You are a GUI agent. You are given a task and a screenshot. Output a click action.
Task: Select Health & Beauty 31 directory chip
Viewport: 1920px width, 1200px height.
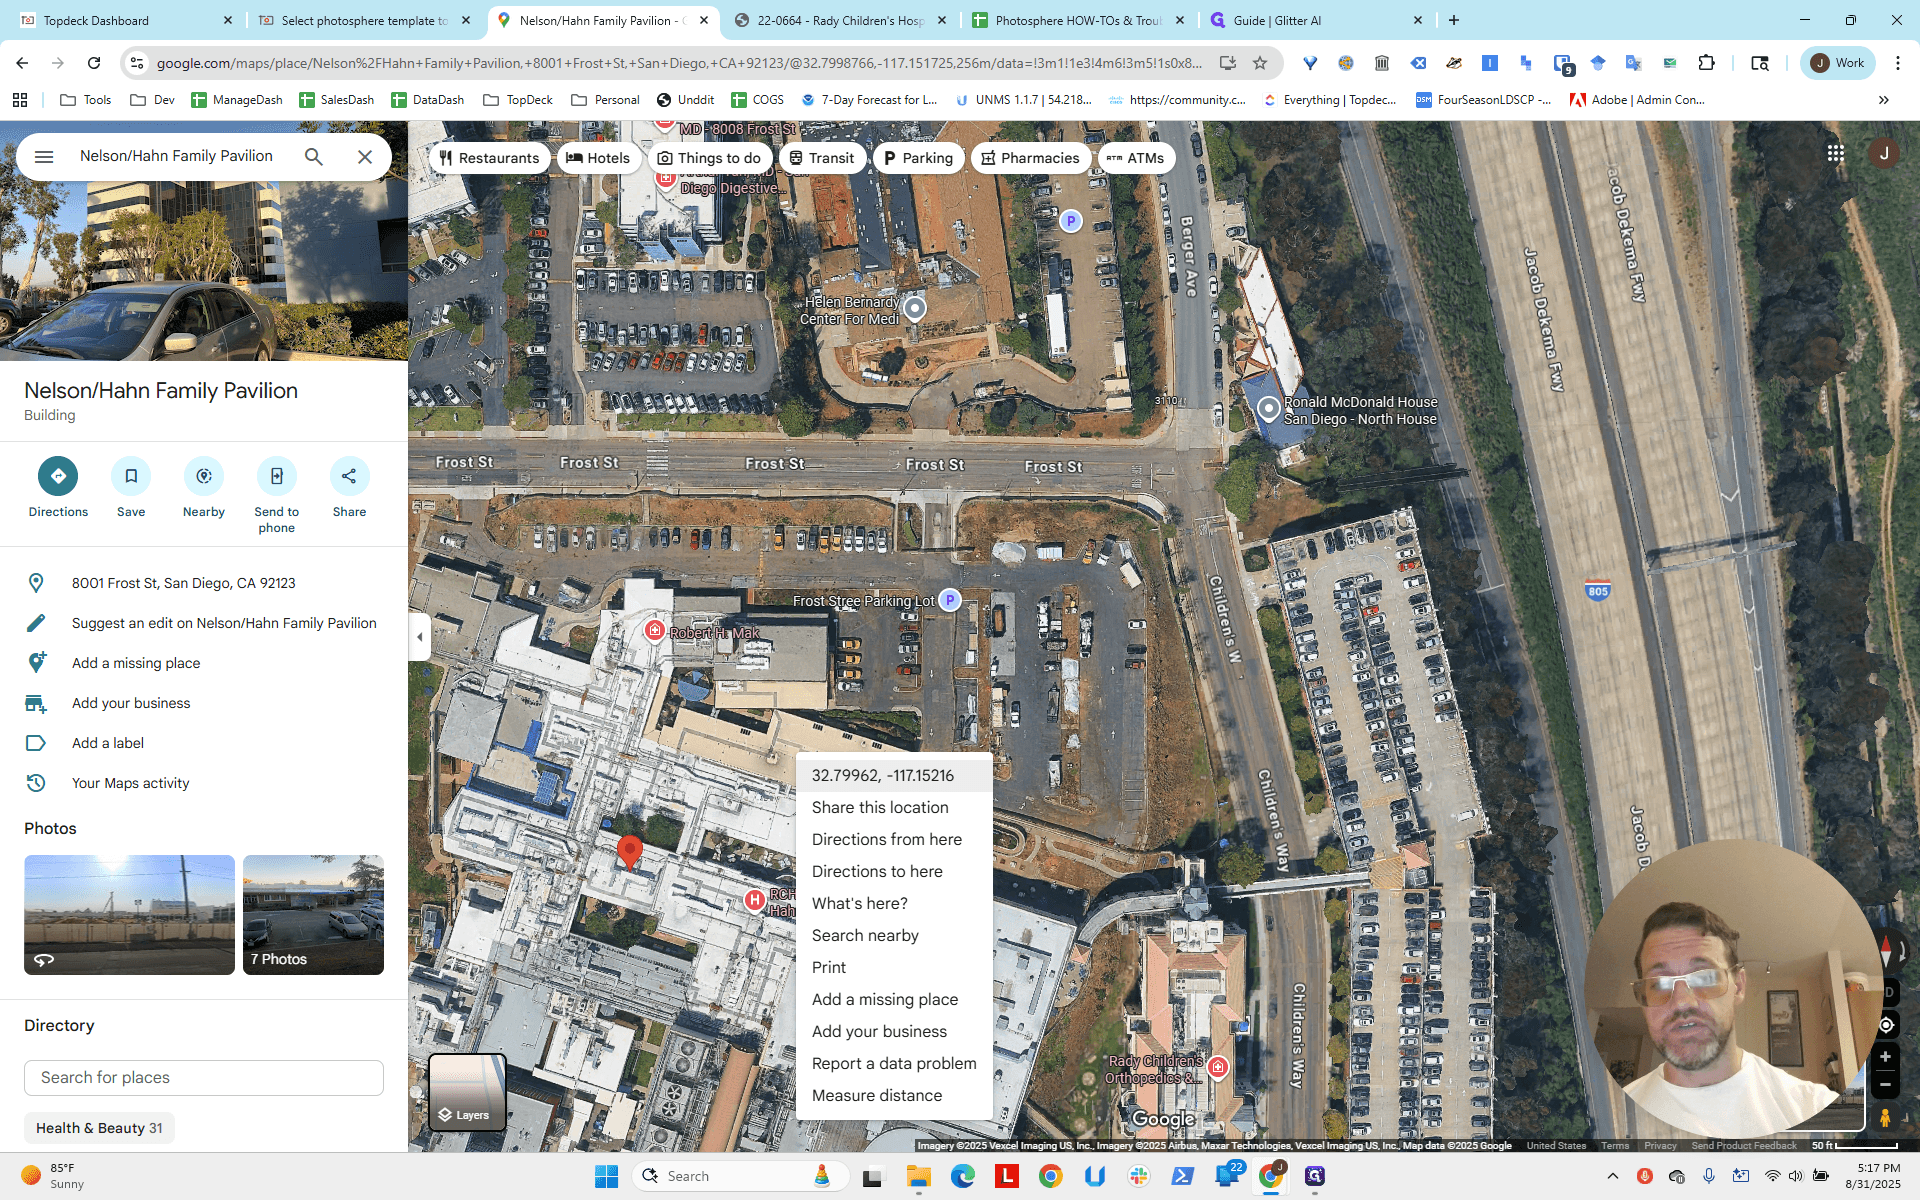tap(99, 1128)
